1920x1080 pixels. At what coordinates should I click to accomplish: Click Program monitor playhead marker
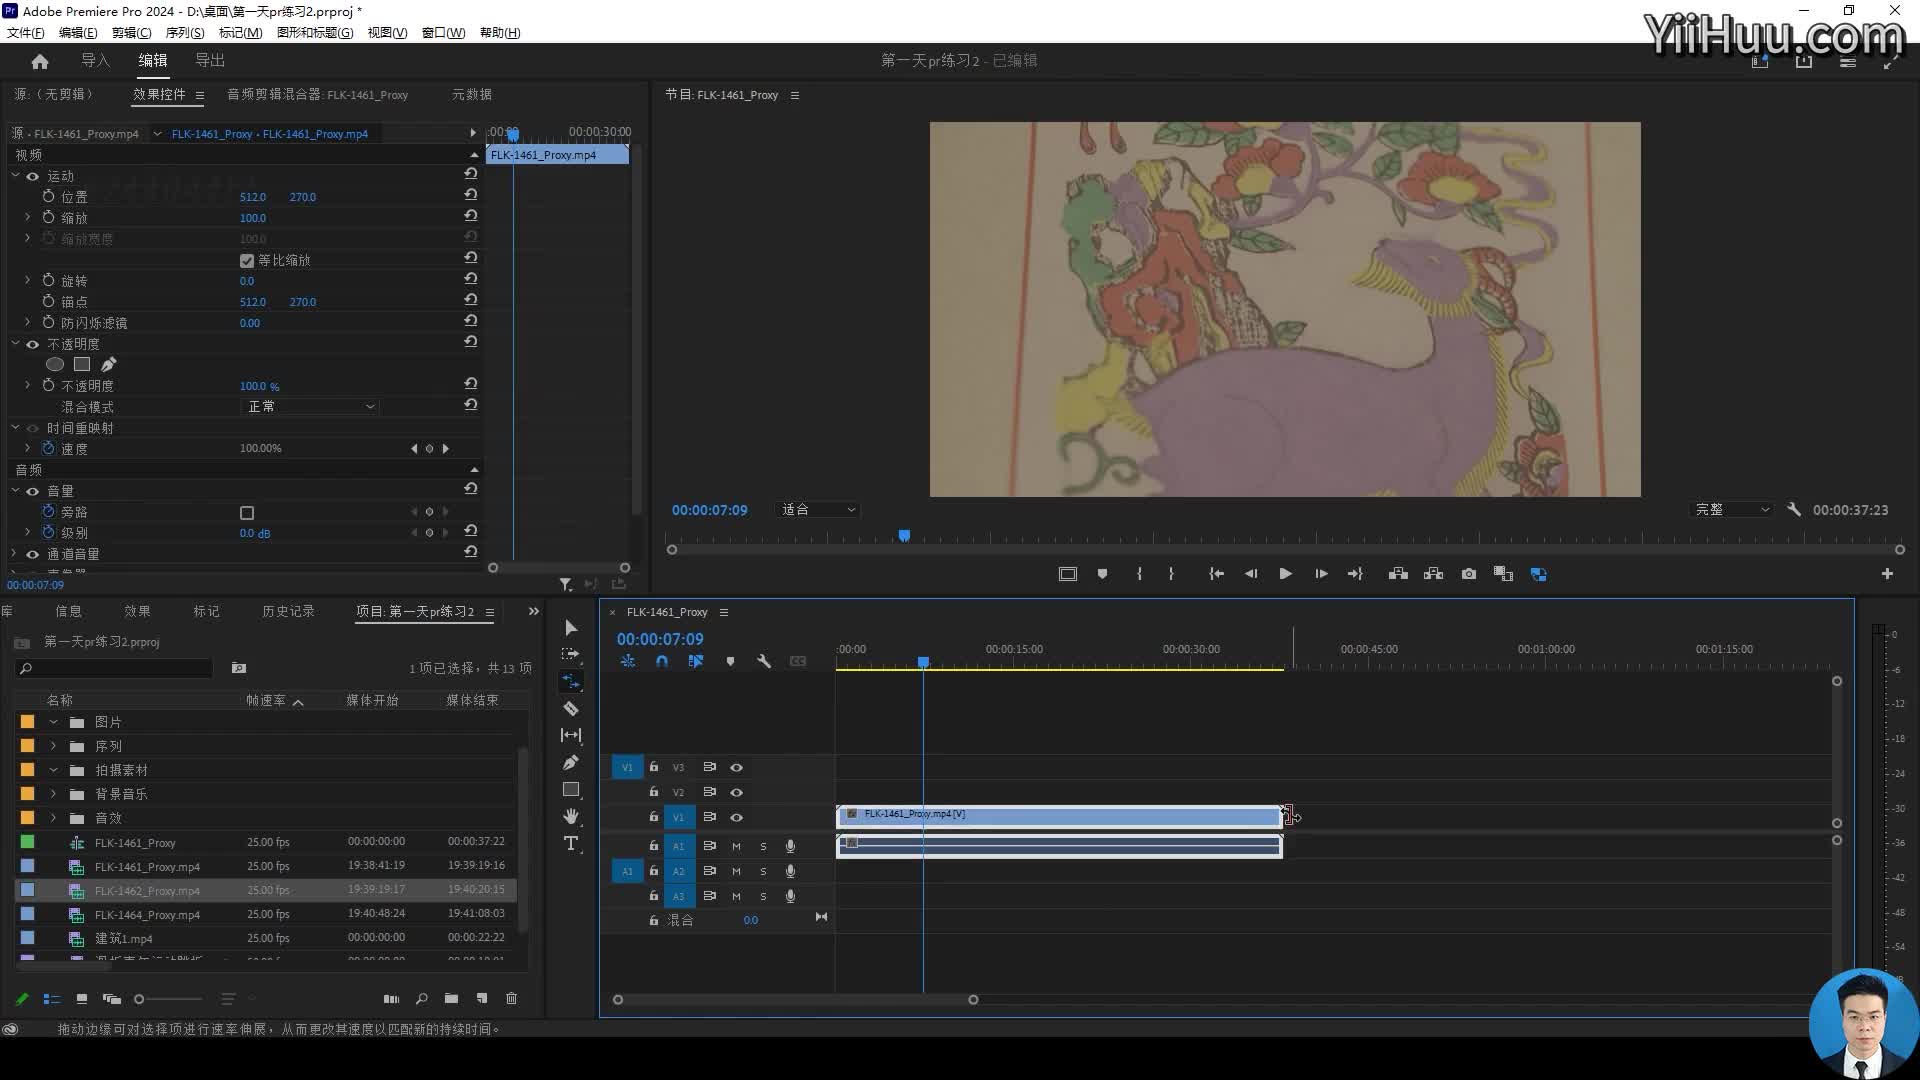[x=904, y=536]
